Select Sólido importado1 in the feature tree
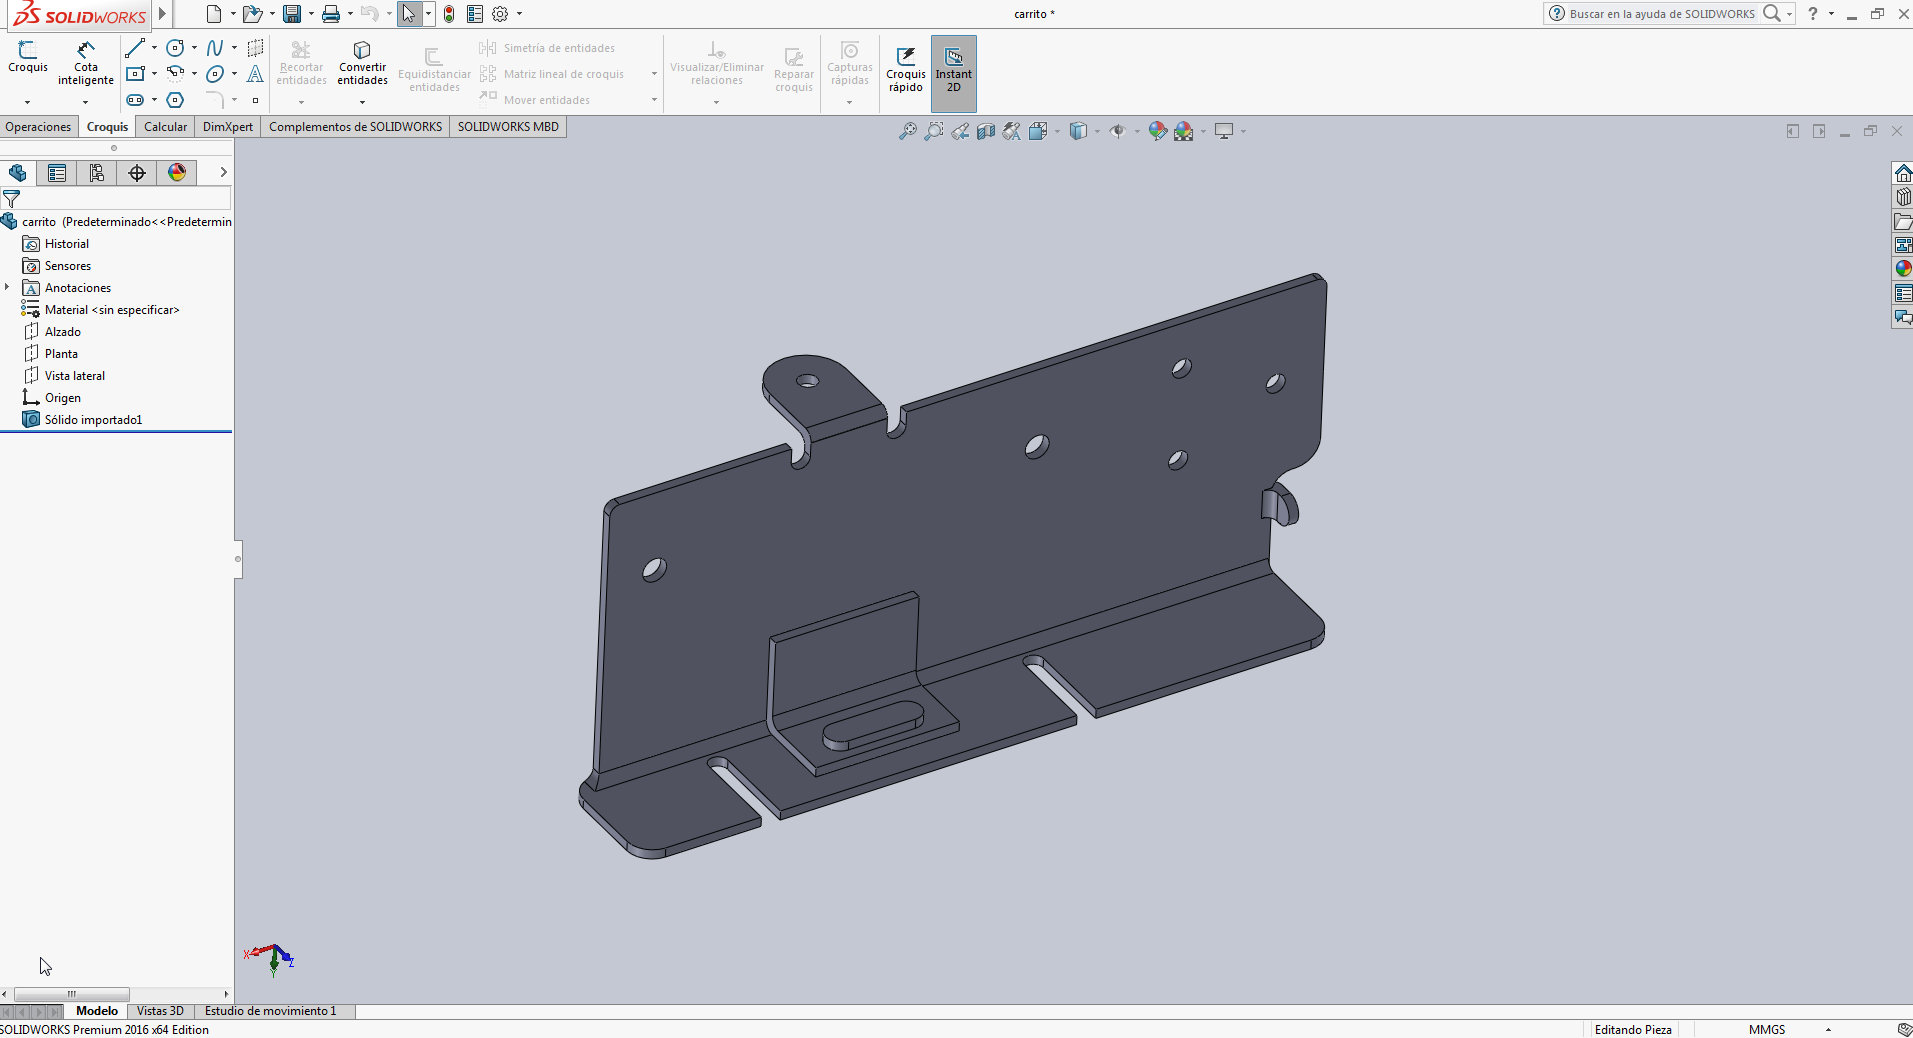 (x=94, y=420)
